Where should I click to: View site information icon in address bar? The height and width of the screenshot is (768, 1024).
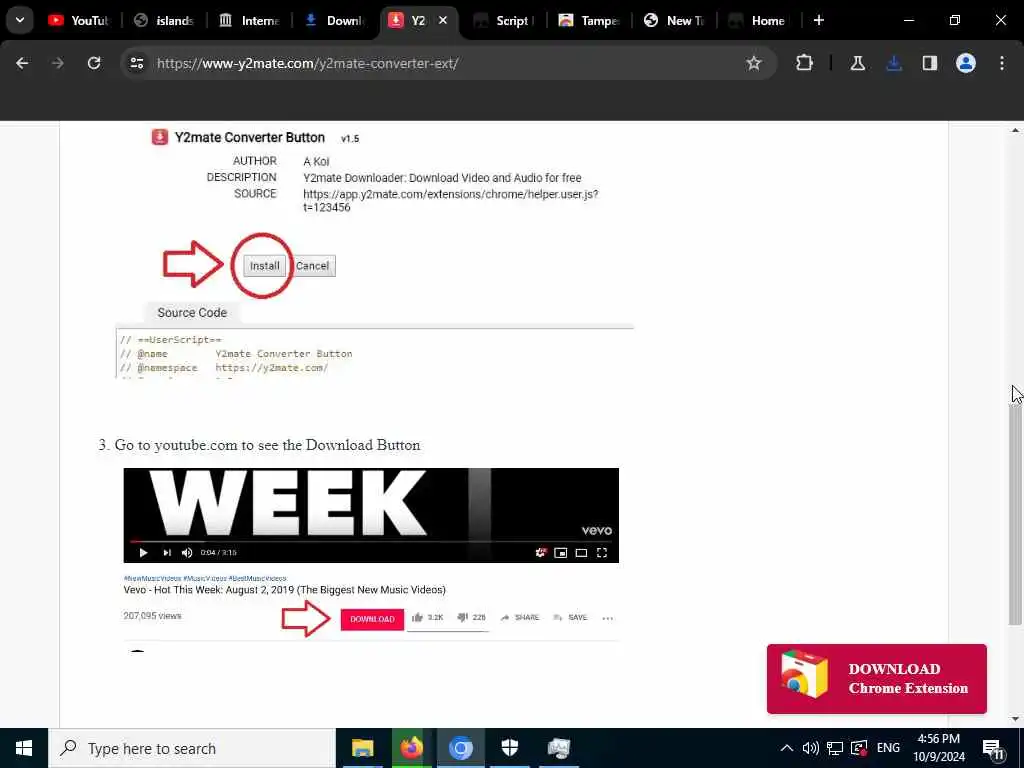[x=137, y=63]
